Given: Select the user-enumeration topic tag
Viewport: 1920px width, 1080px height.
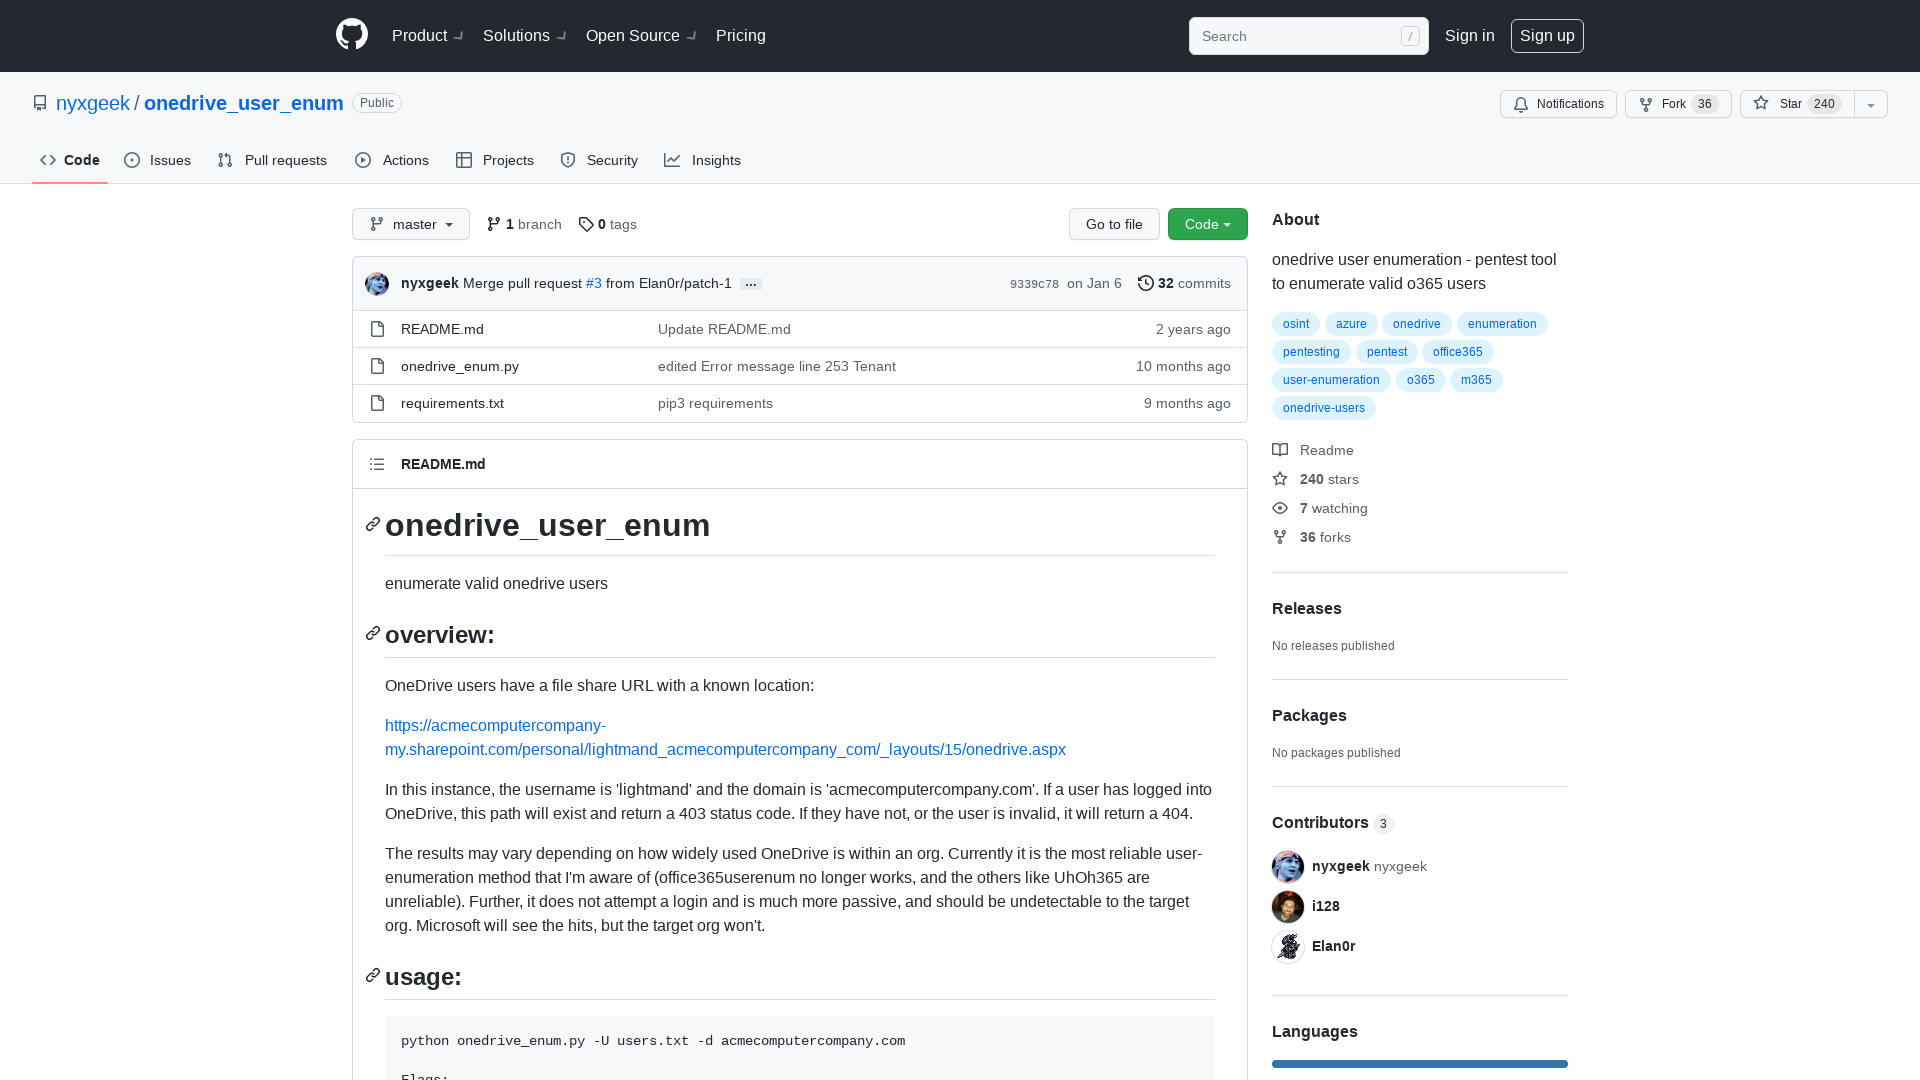Looking at the screenshot, I should [1331, 380].
